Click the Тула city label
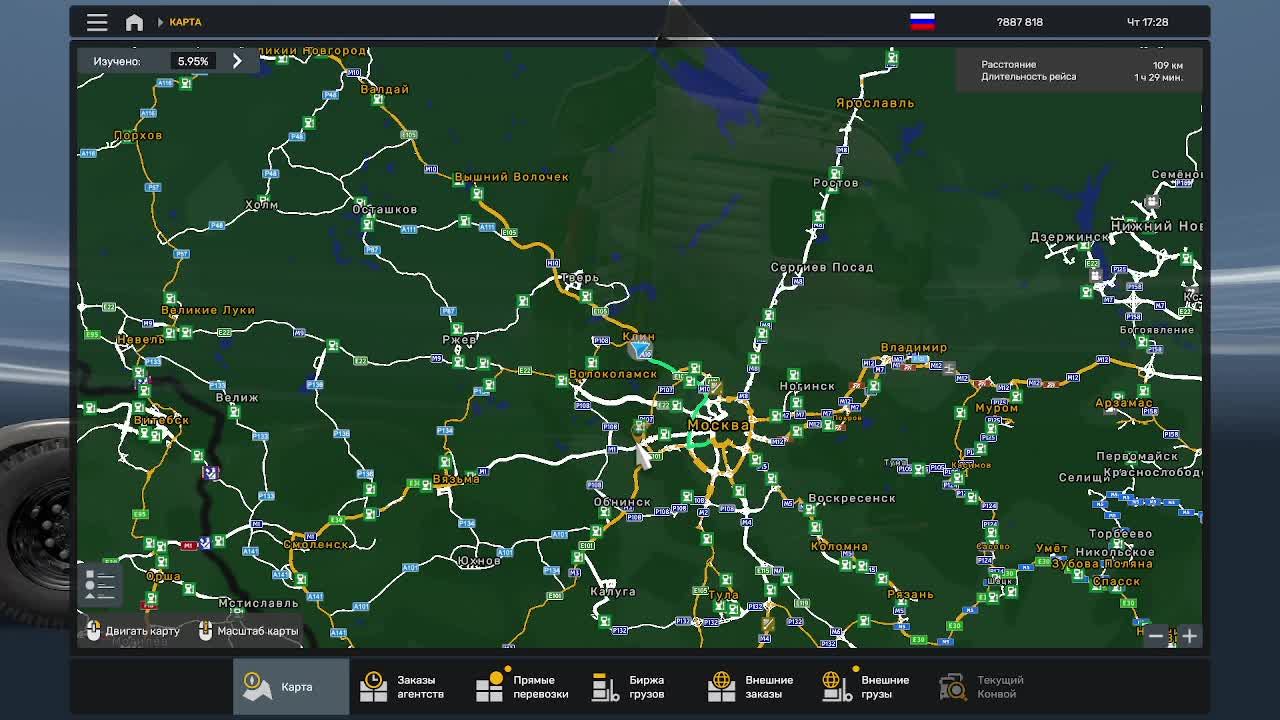This screenshot has width=1280, height=720. [x=723, y=595]
